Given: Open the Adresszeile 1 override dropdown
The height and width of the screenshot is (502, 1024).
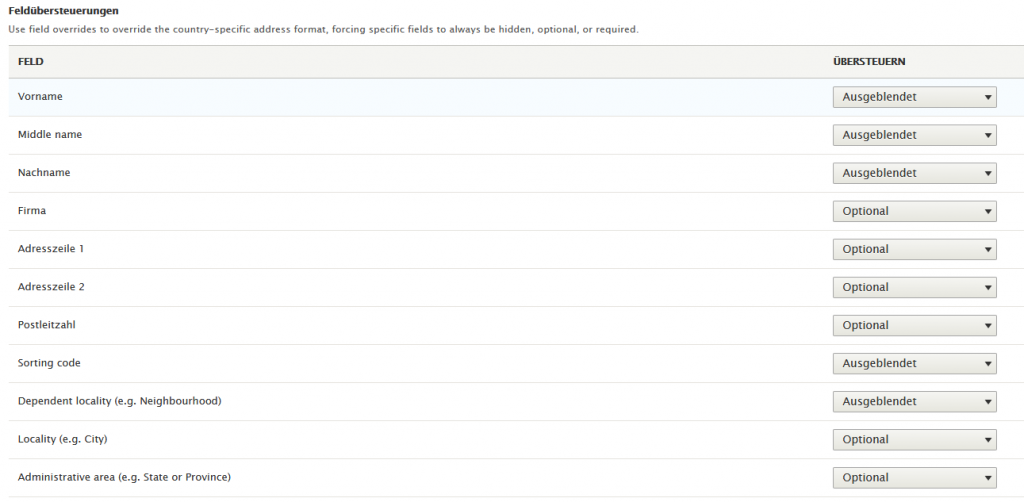Looking at the screenshot, I should (914, 249).
